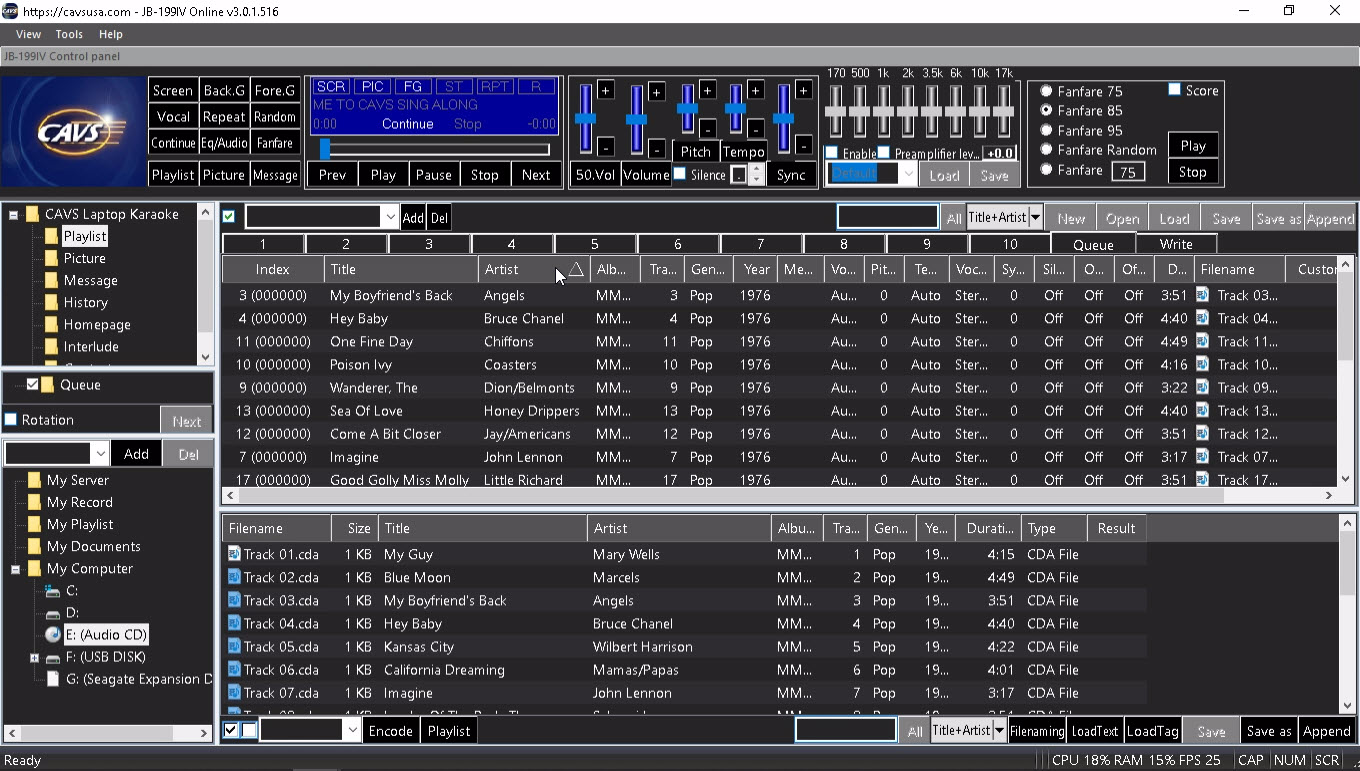The image size is (1360, 771).
Task: Click the Track 01.cda file icon
Action: (234, 554)
